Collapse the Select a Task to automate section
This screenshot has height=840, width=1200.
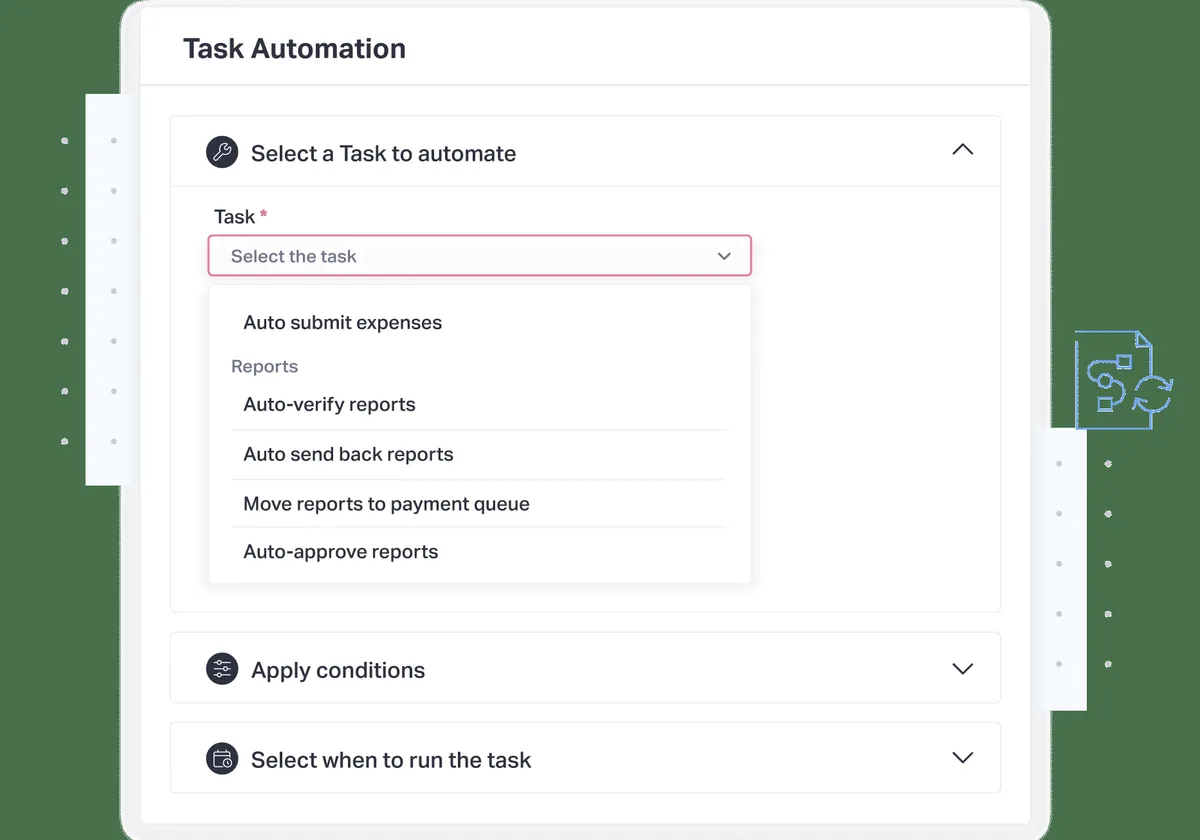[962, 150]
